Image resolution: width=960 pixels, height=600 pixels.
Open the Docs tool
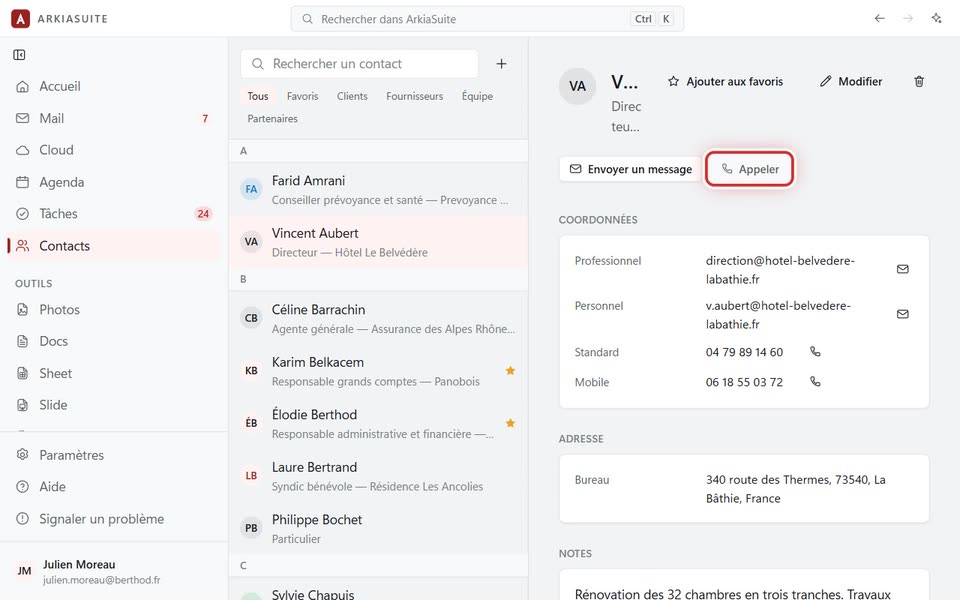(114, 341)
